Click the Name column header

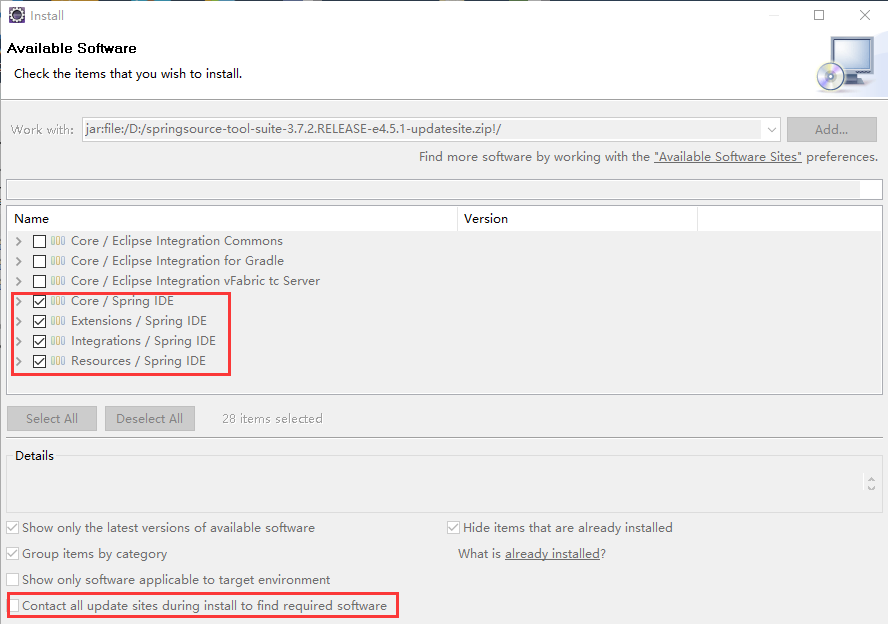point(232,219)
